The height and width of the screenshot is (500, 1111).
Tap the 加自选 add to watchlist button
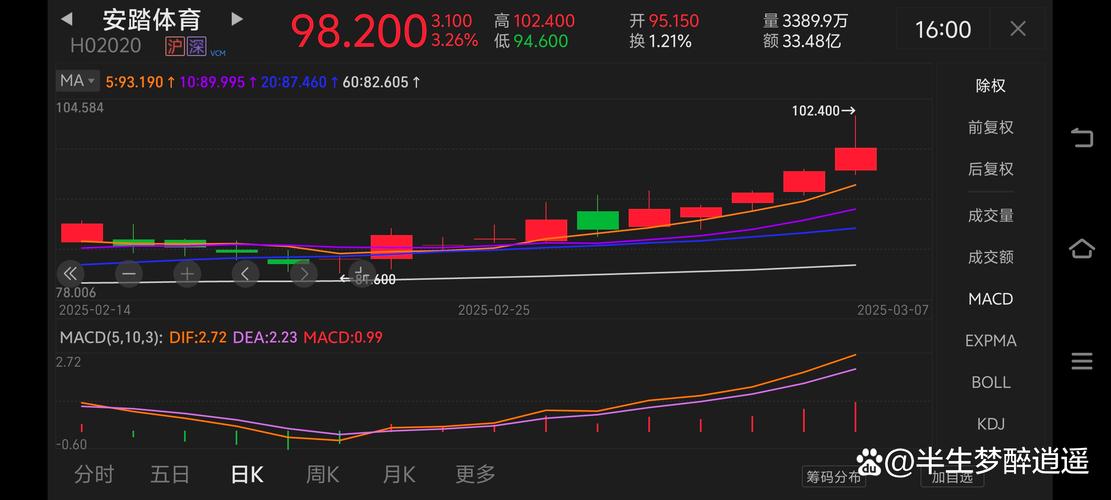click(x=952, y=477)
